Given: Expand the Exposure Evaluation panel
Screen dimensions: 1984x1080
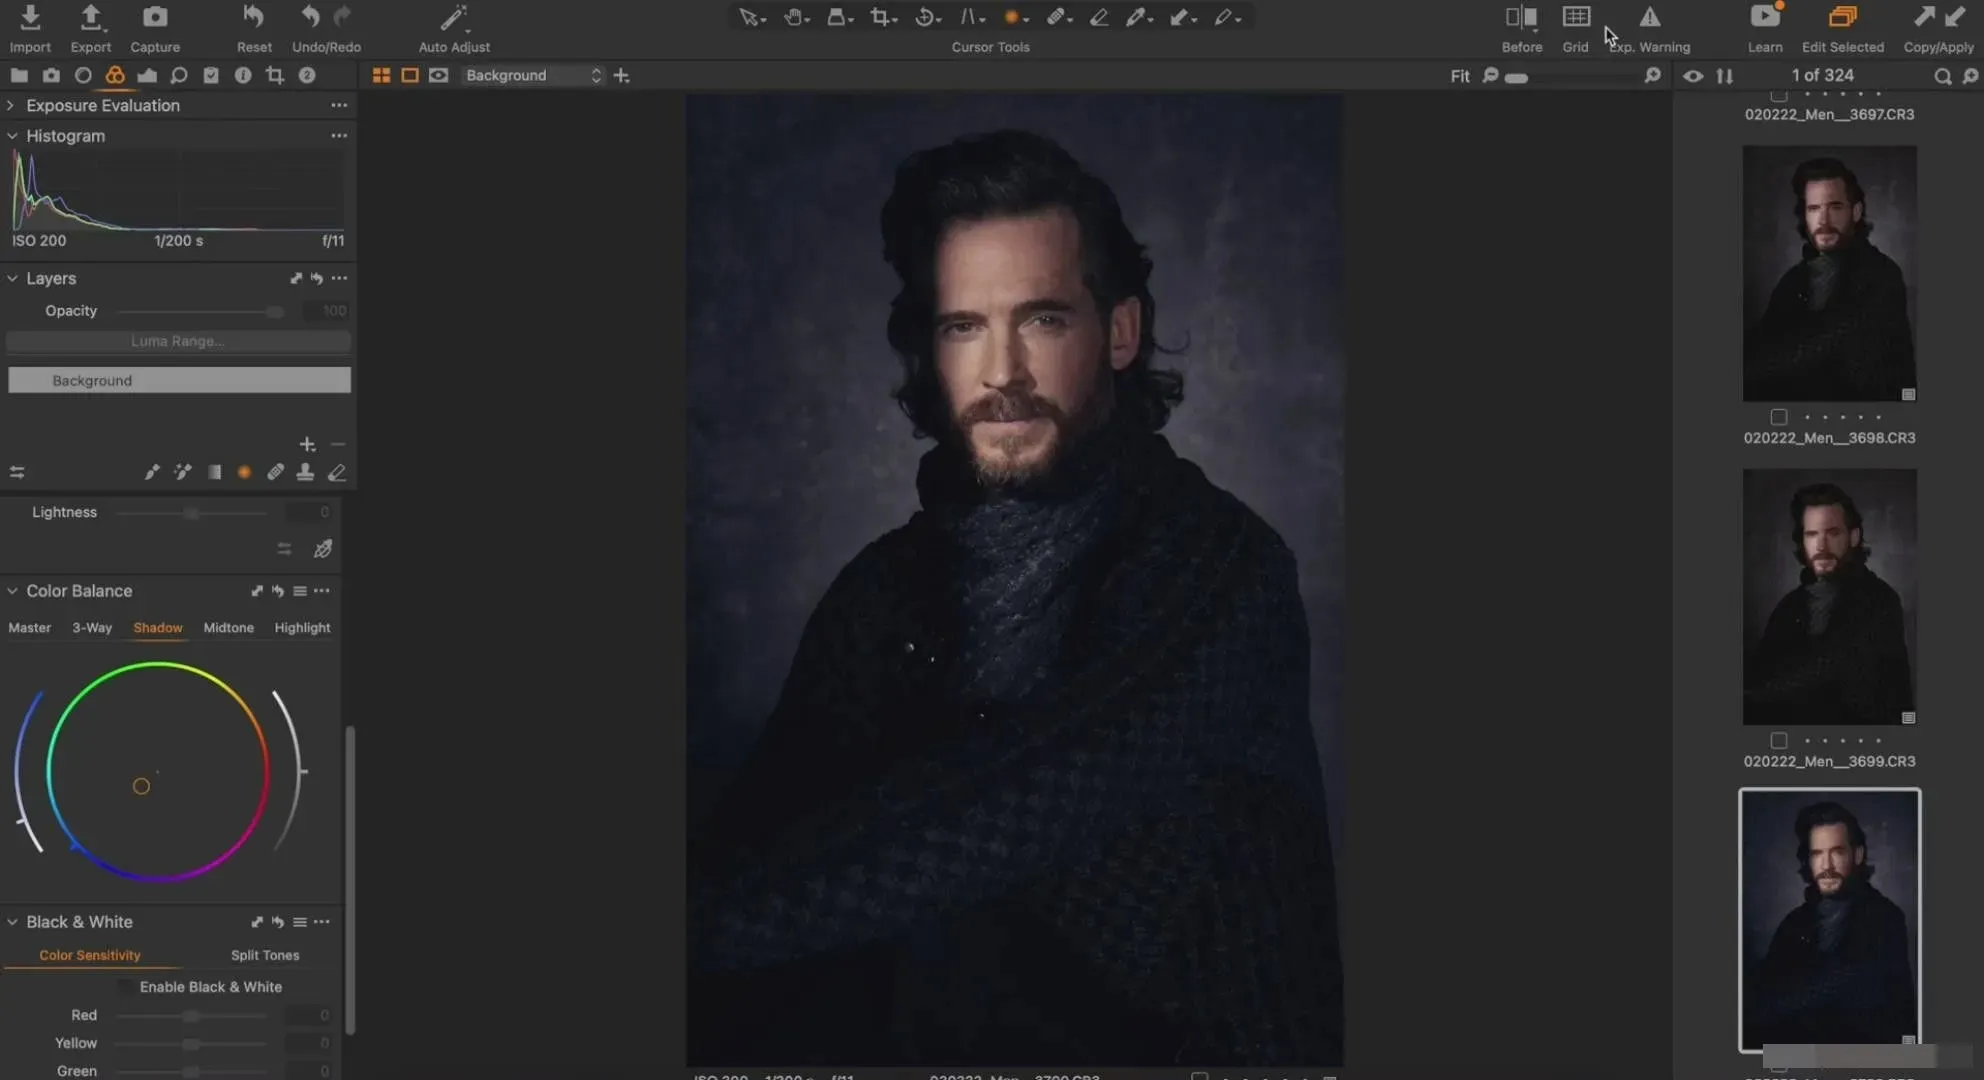Looking at the screenshot, I should tap(11, 105).
